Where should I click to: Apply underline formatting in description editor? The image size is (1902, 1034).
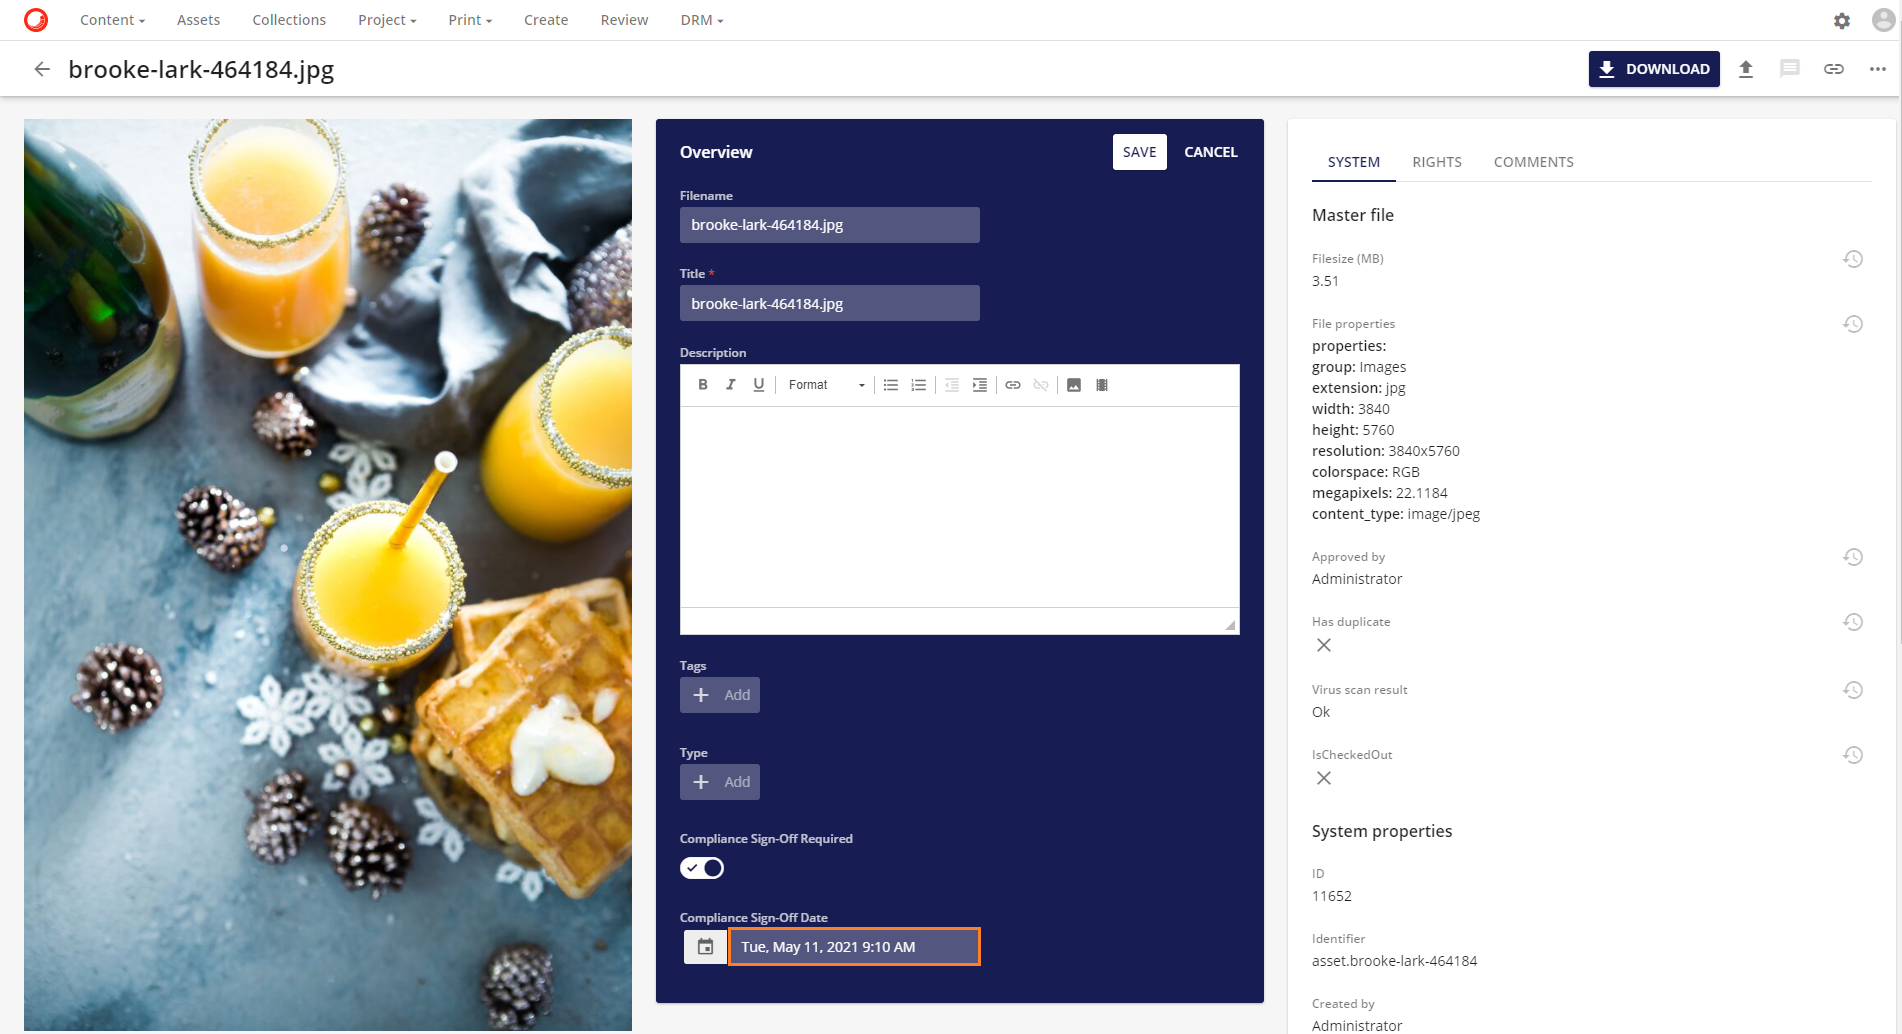(759, 385)
